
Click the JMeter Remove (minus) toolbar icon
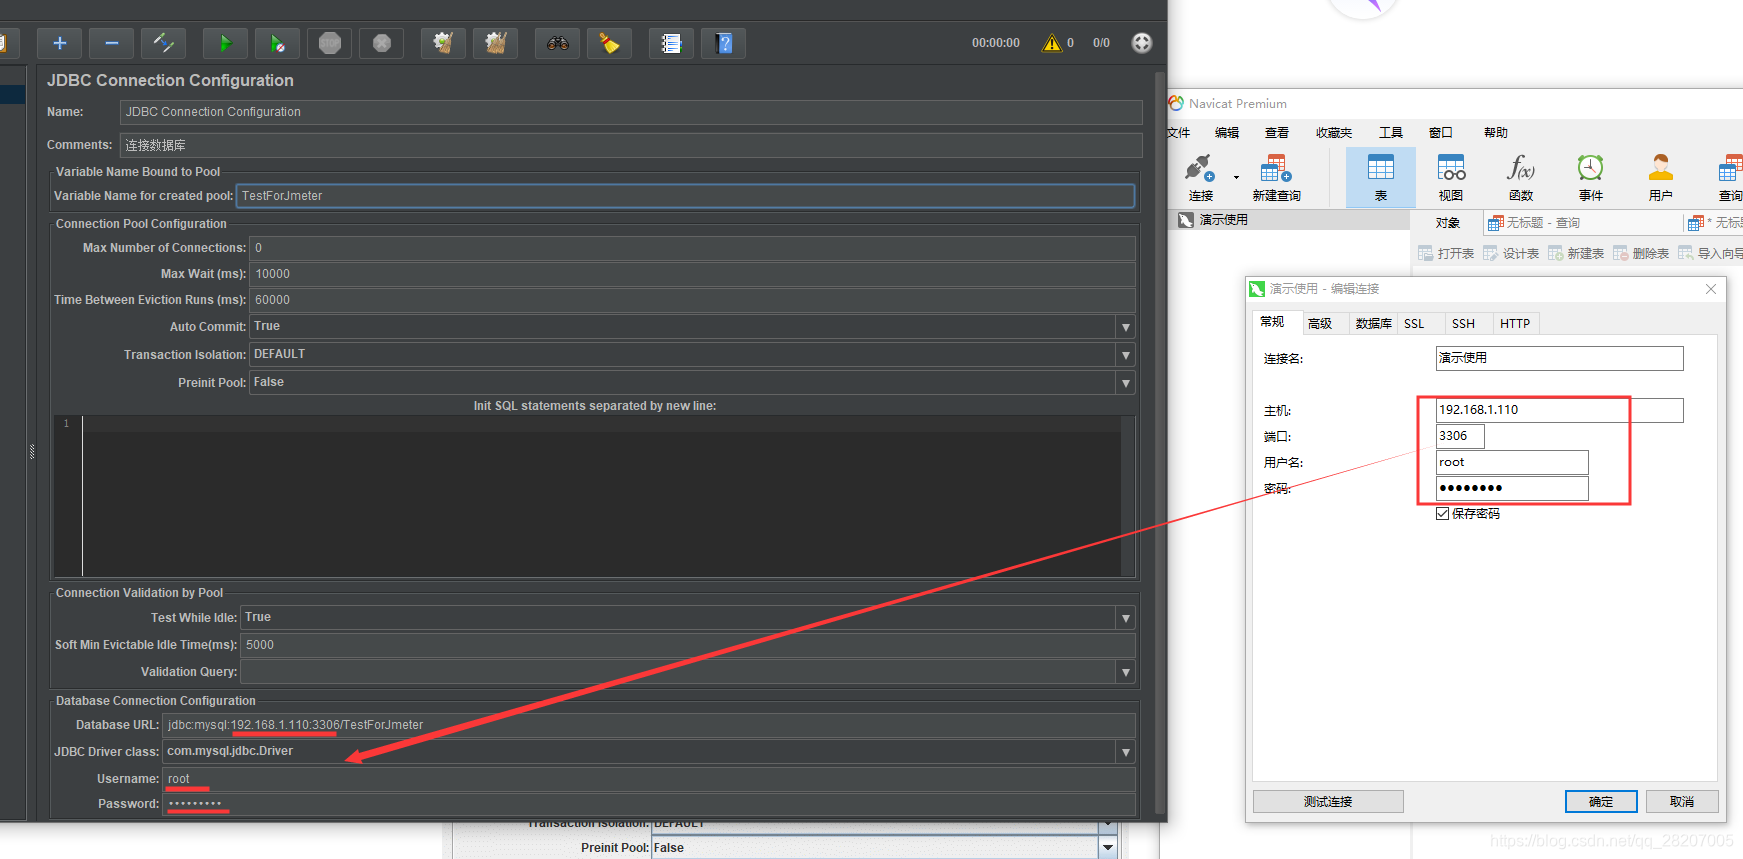pyautogui.click(x=111, y=43)
